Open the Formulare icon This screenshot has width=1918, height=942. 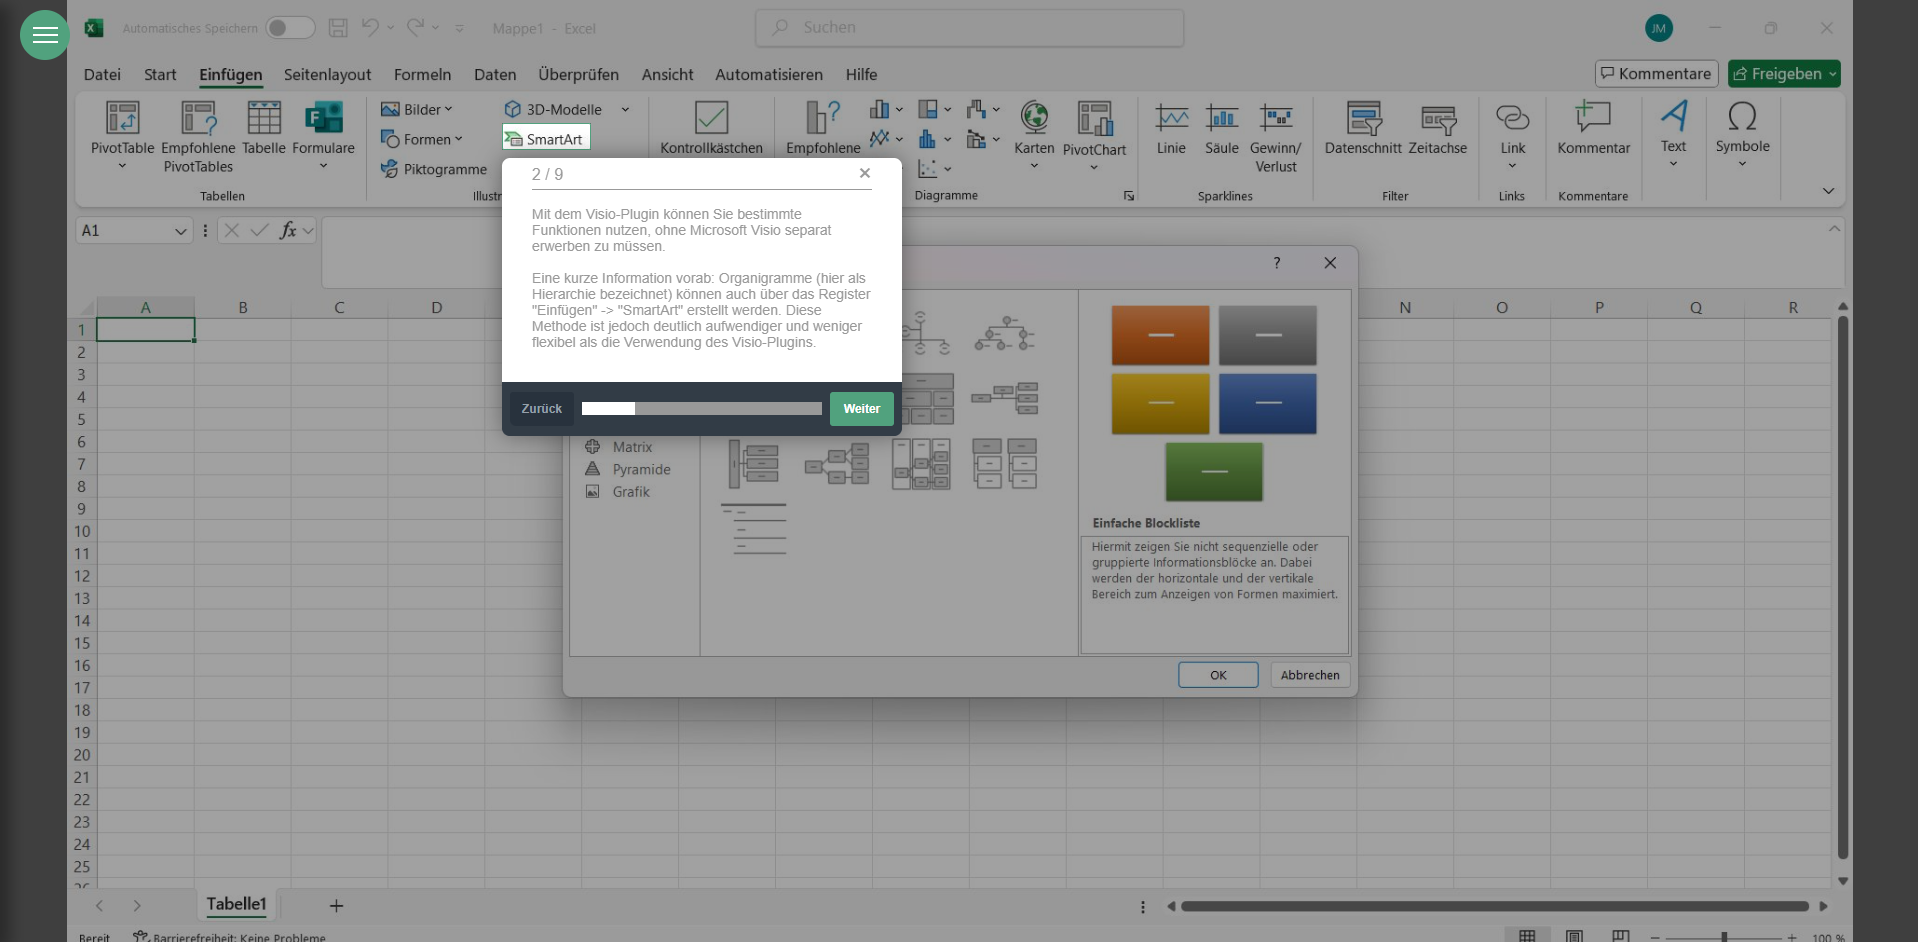pos(323,118)
